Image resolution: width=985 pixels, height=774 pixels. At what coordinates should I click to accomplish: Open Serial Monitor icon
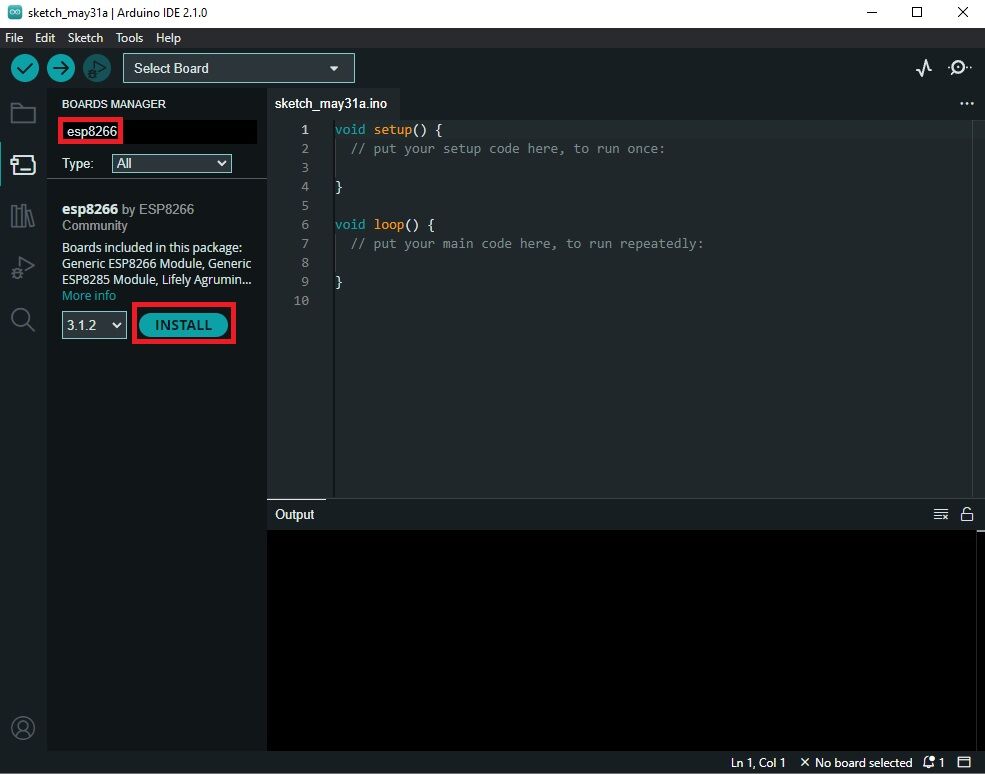pos(959,68)
